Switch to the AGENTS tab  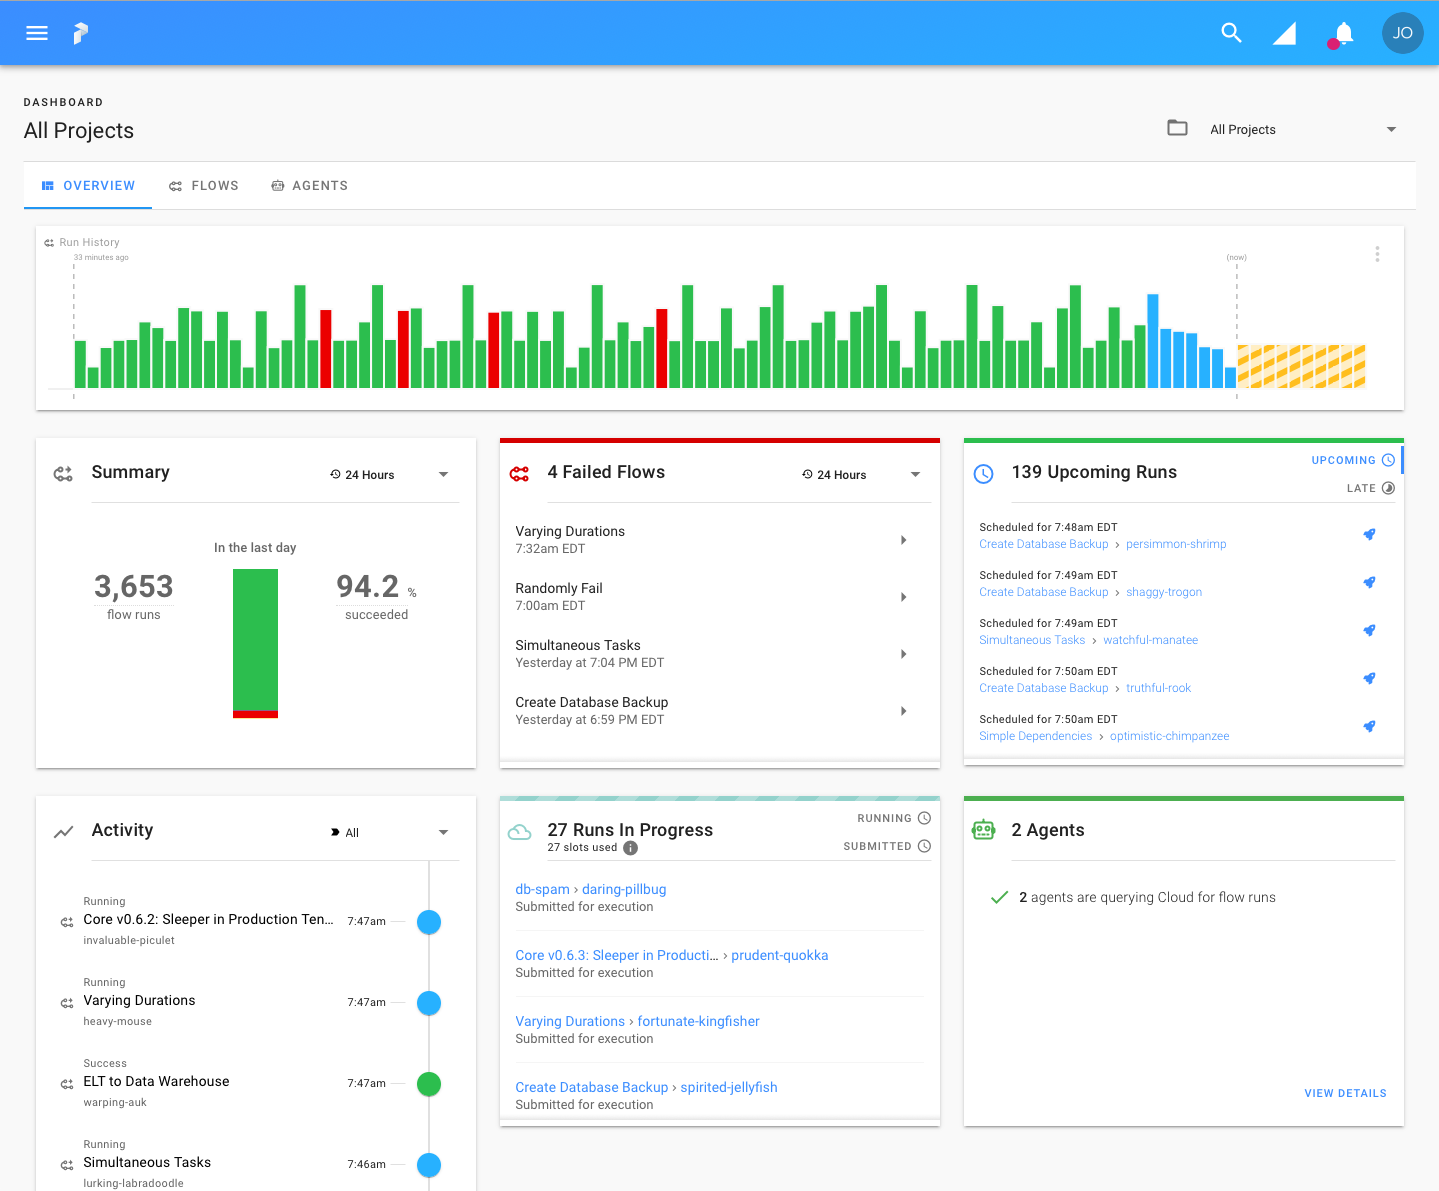pyautogui.click(x=310, y=186)
